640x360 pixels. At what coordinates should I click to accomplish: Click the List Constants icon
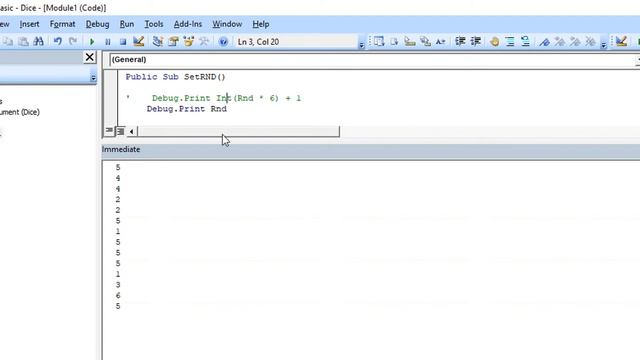[x=394, y=42]
